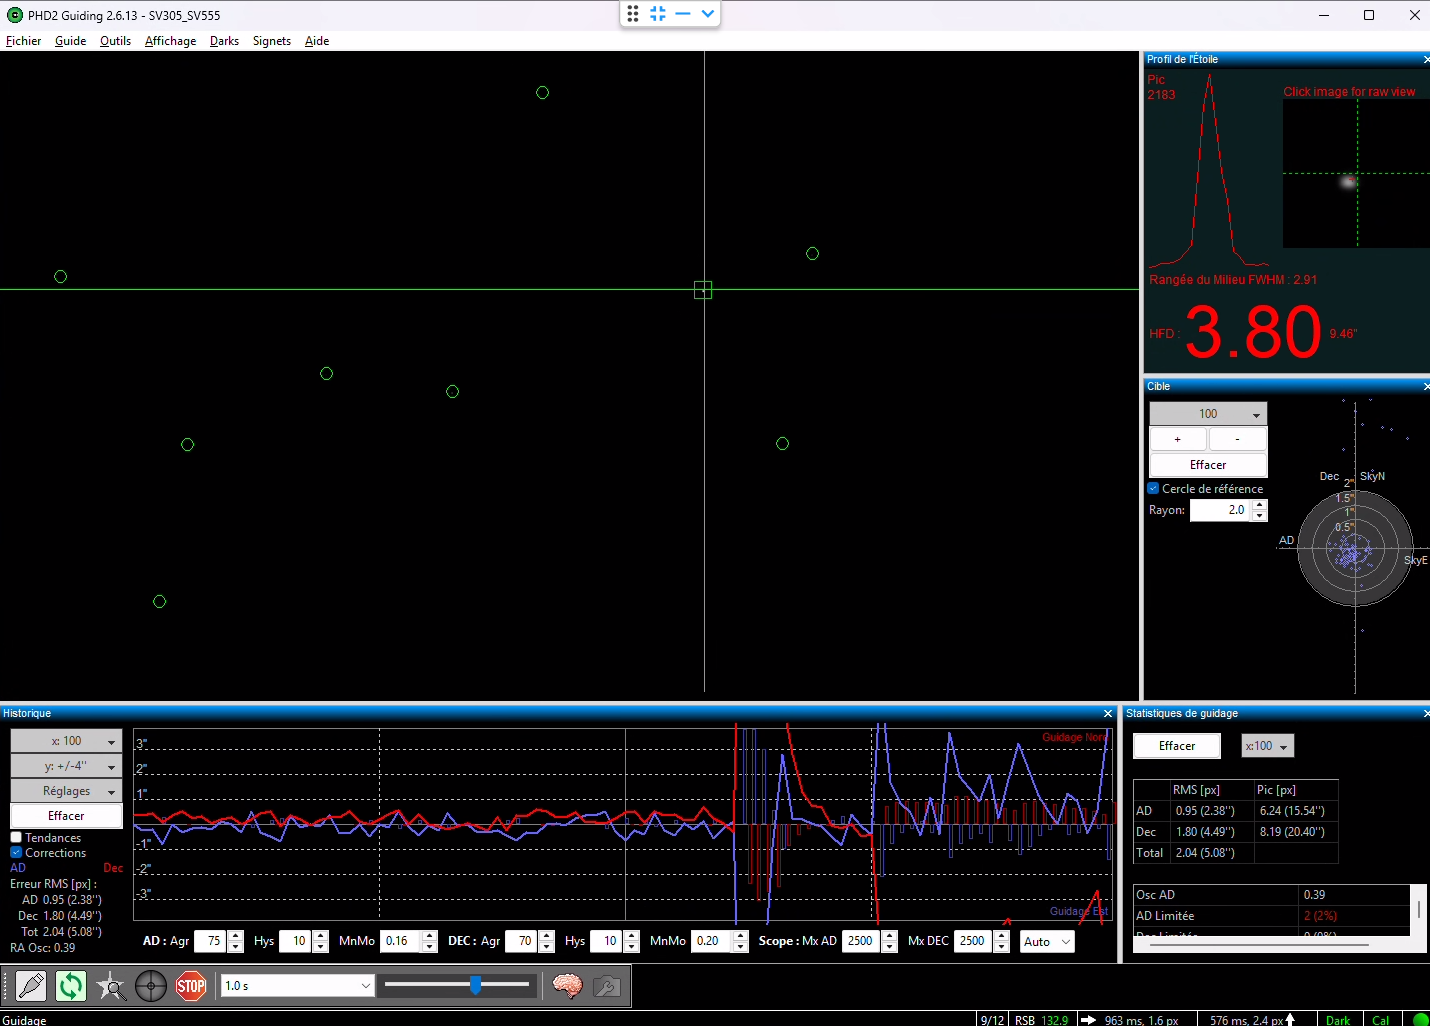The image size is (1430, 1026).
Task: Open the Affichage menu
Action: pos(170,41)
